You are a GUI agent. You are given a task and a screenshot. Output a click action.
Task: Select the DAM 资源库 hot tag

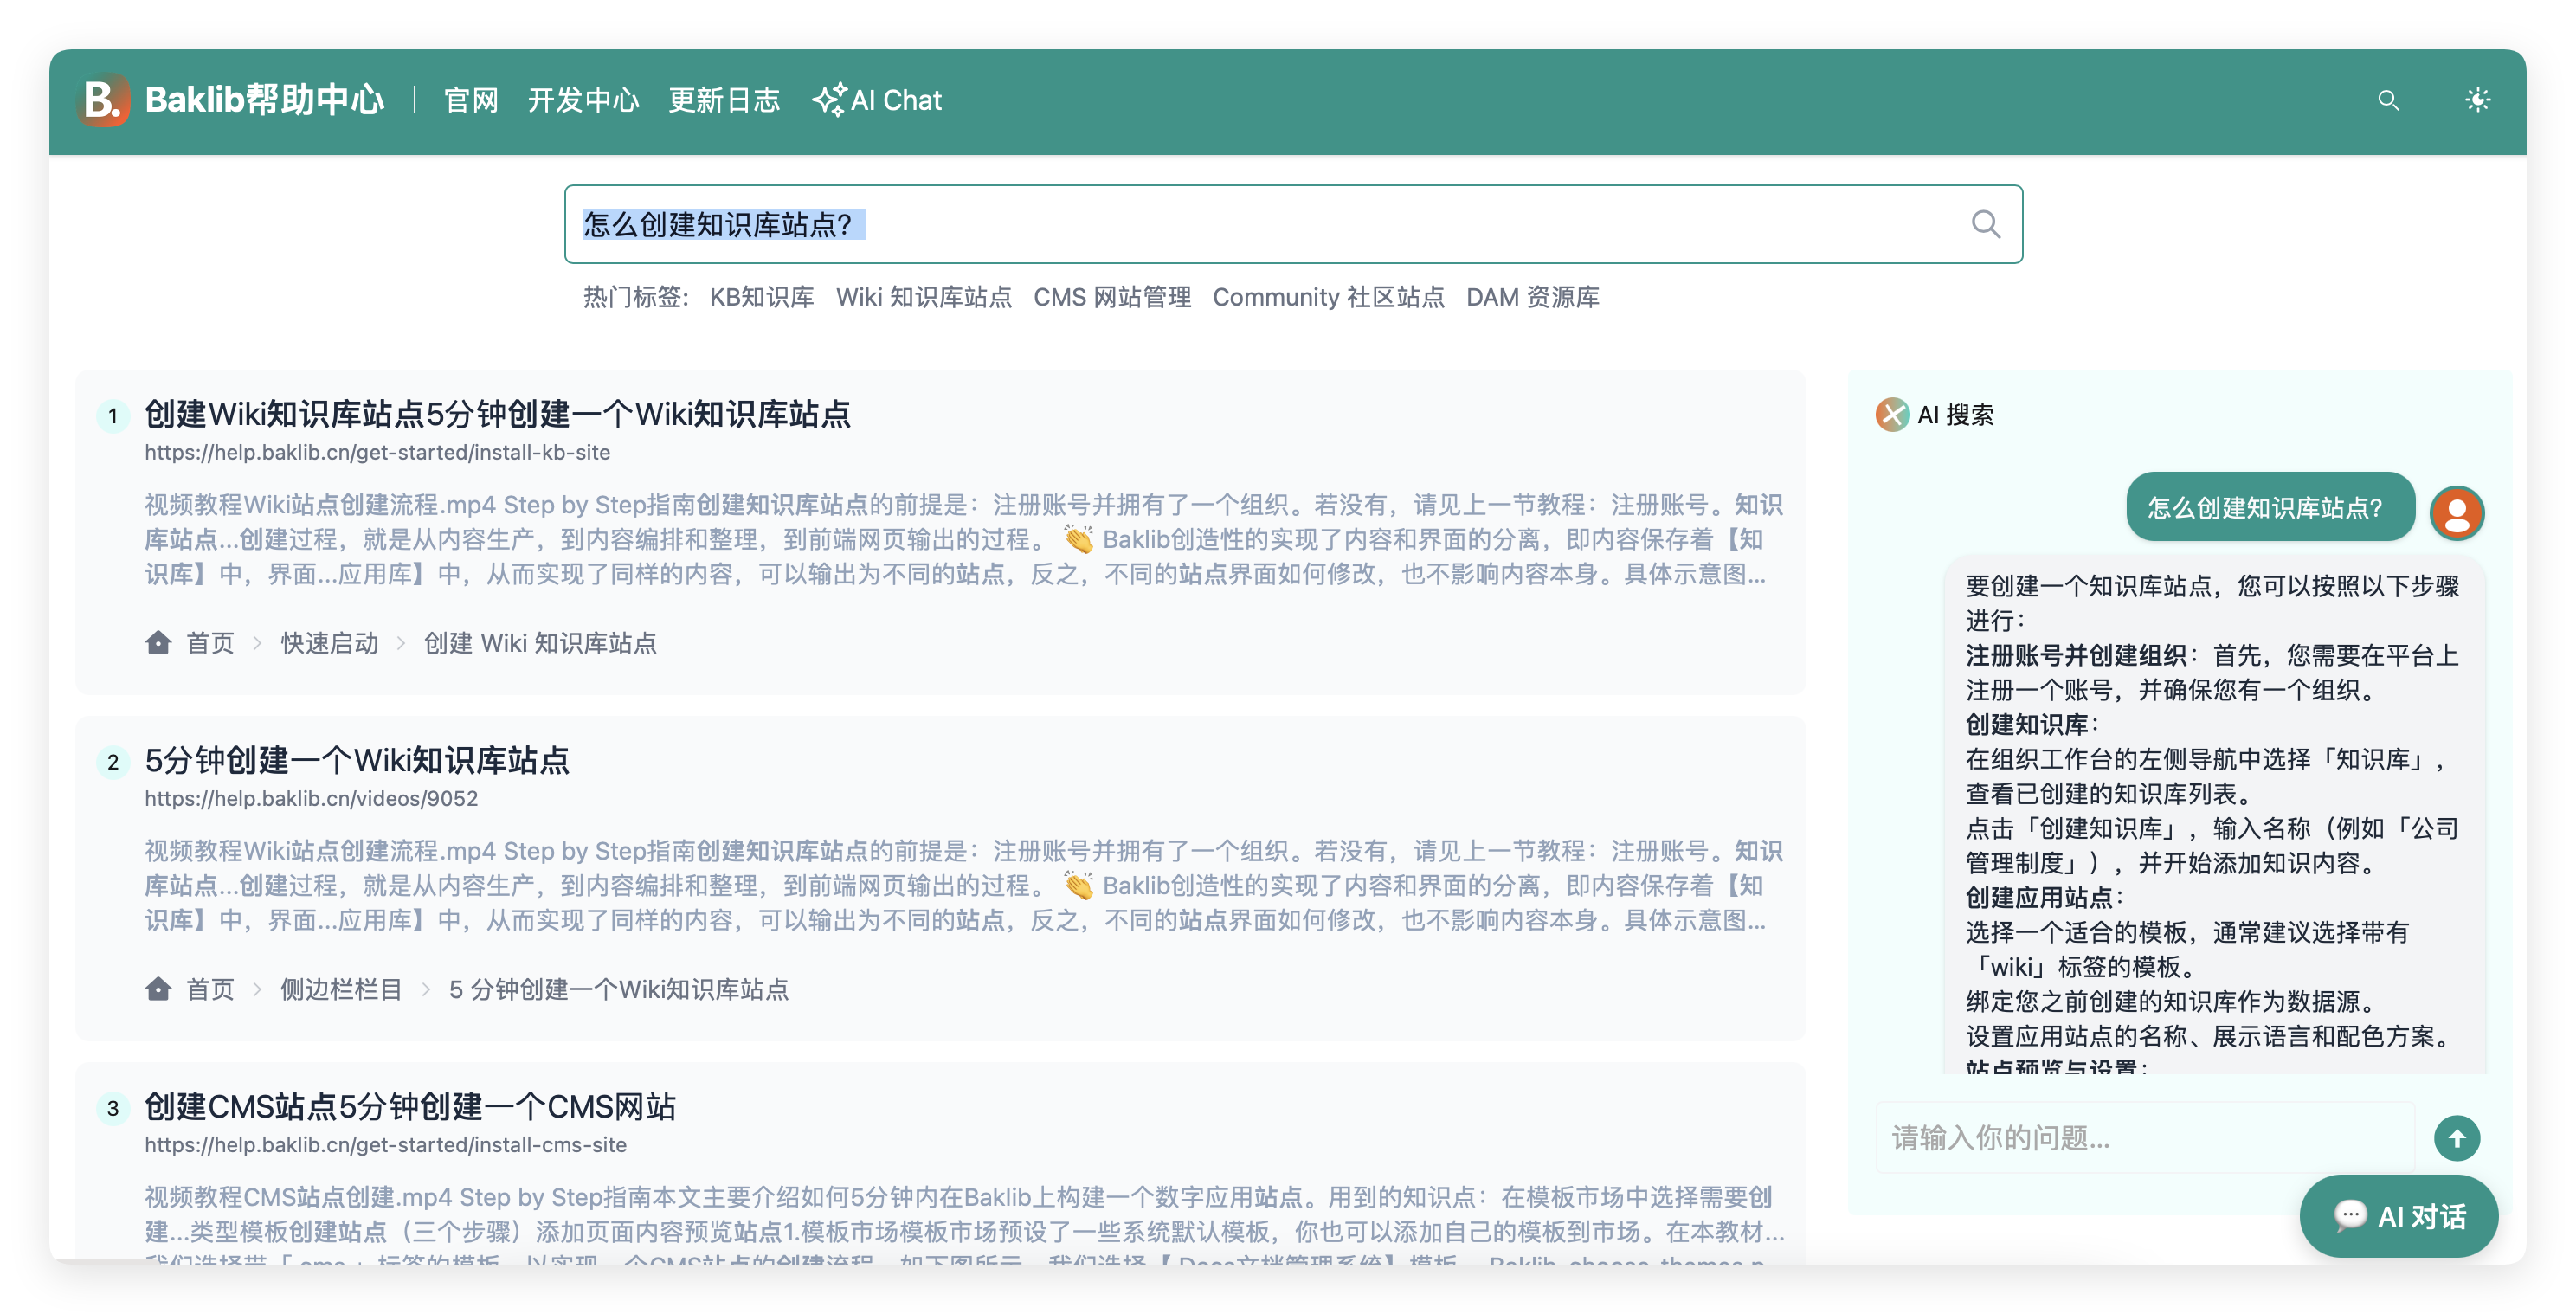tap(1534, 297)
